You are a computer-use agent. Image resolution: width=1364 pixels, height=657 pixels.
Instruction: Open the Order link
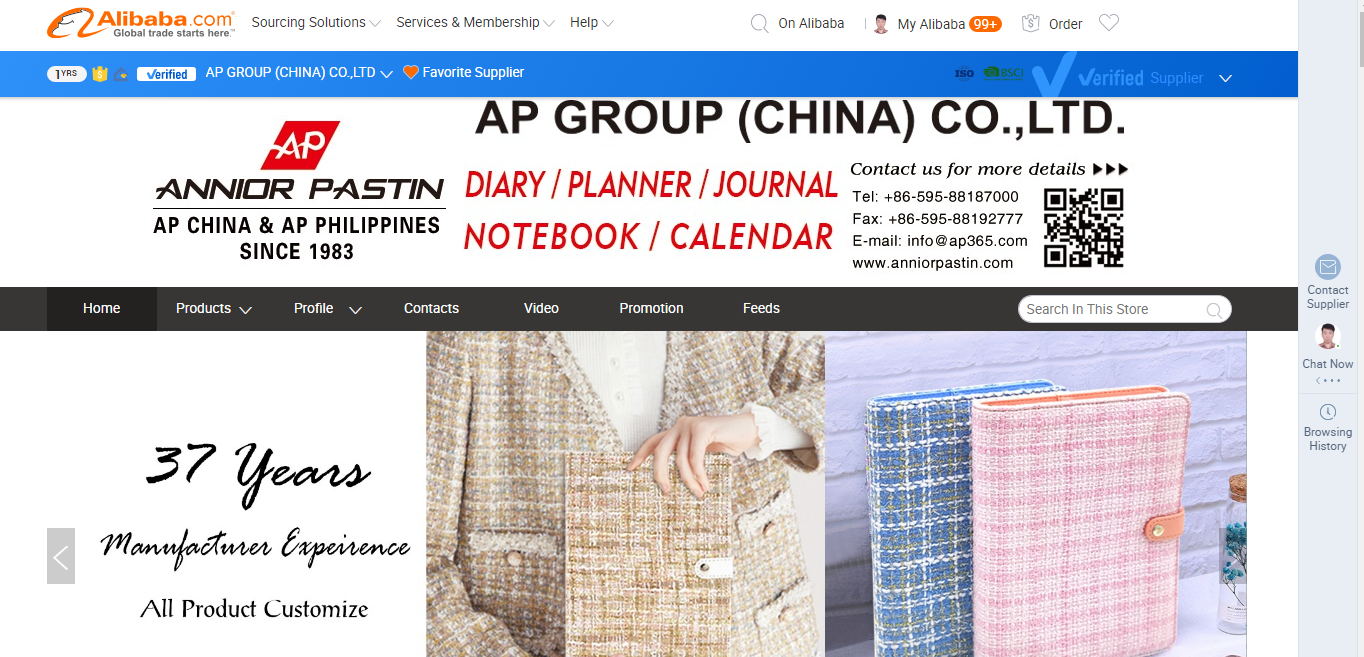pyautogui.click(x=1065, y=24)
